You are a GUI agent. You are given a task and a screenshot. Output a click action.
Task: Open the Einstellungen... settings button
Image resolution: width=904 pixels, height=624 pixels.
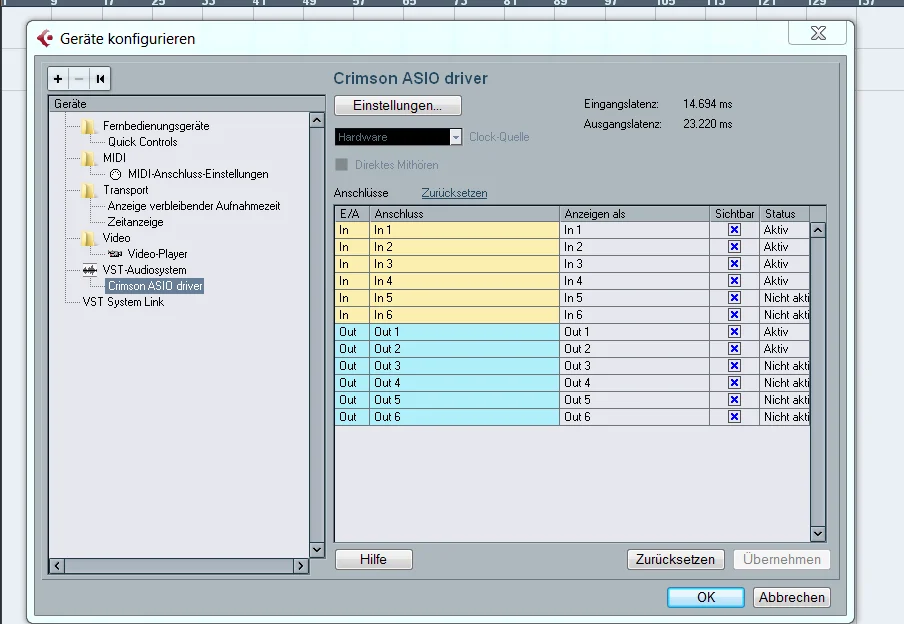[x=397, y=105]
